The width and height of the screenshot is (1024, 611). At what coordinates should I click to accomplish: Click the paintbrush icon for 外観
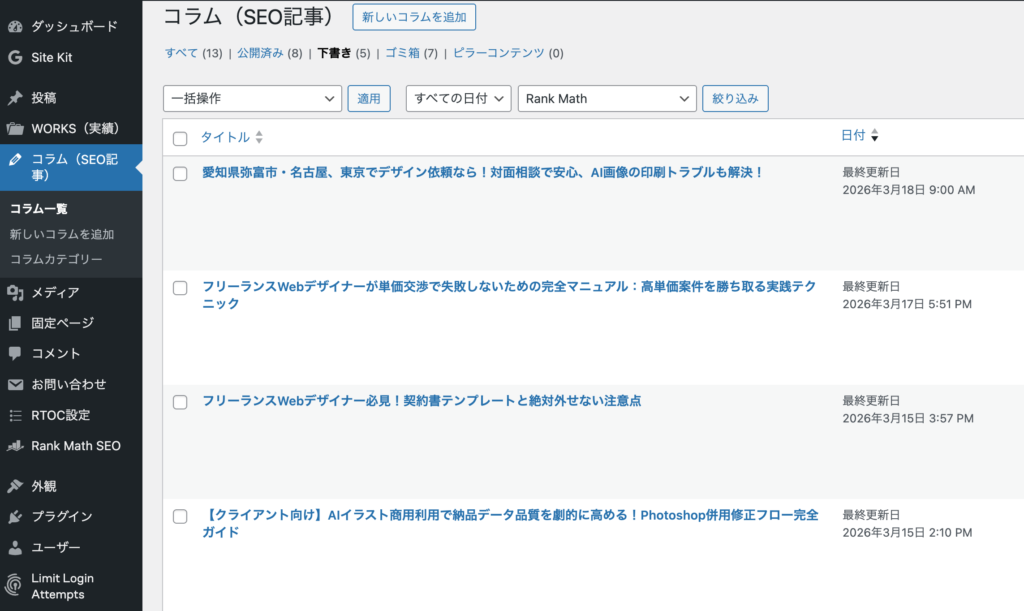[x=15, y=486]
